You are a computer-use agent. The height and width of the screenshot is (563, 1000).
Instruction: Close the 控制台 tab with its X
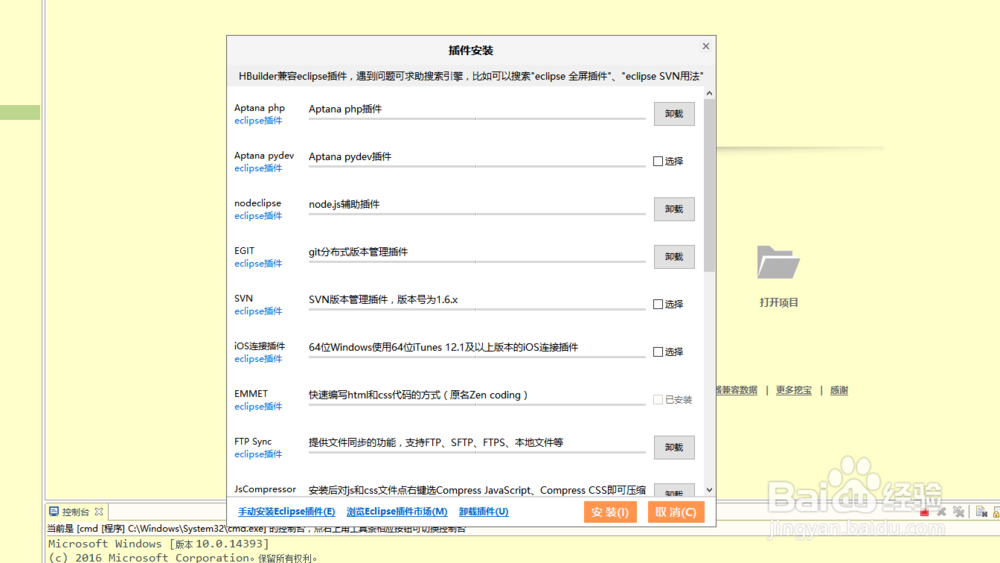pos(99,511)
